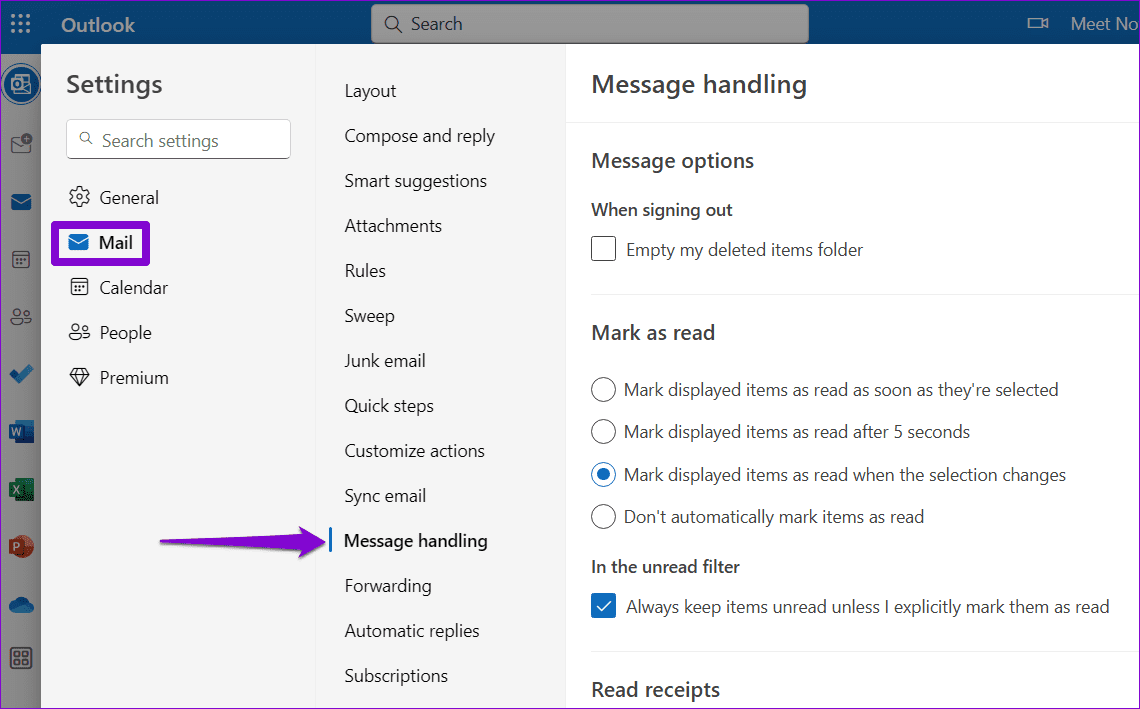
Task: Go to Mail settings category
Action: [118, 242]
